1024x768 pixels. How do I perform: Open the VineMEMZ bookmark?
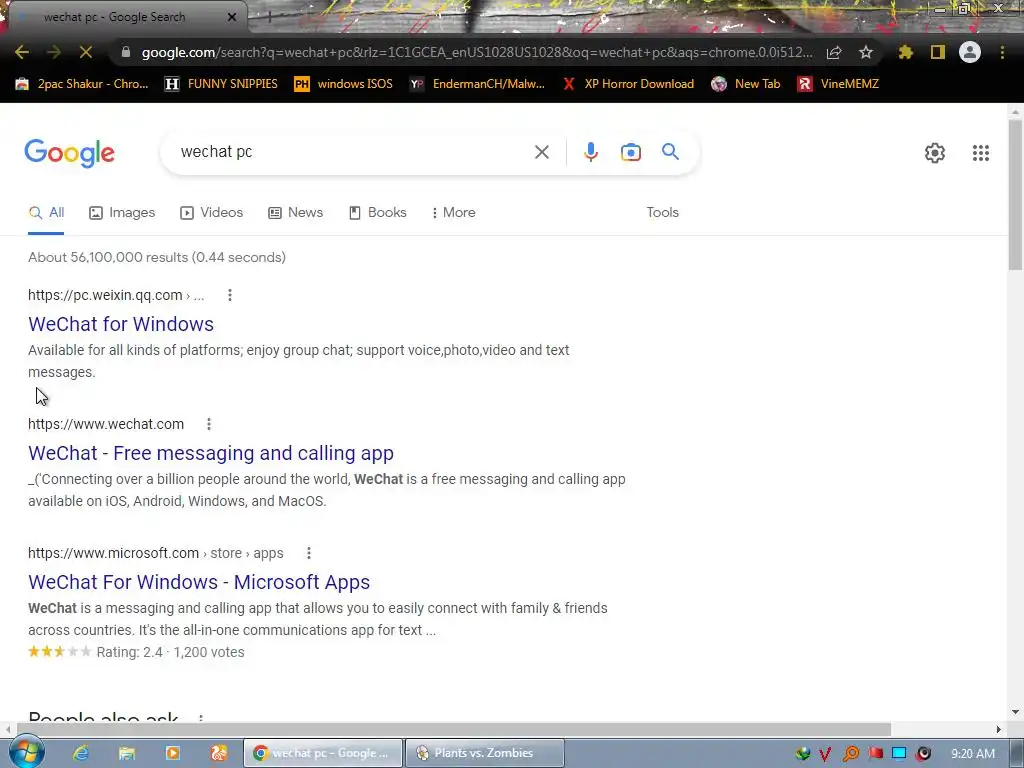tap(839, 84)
